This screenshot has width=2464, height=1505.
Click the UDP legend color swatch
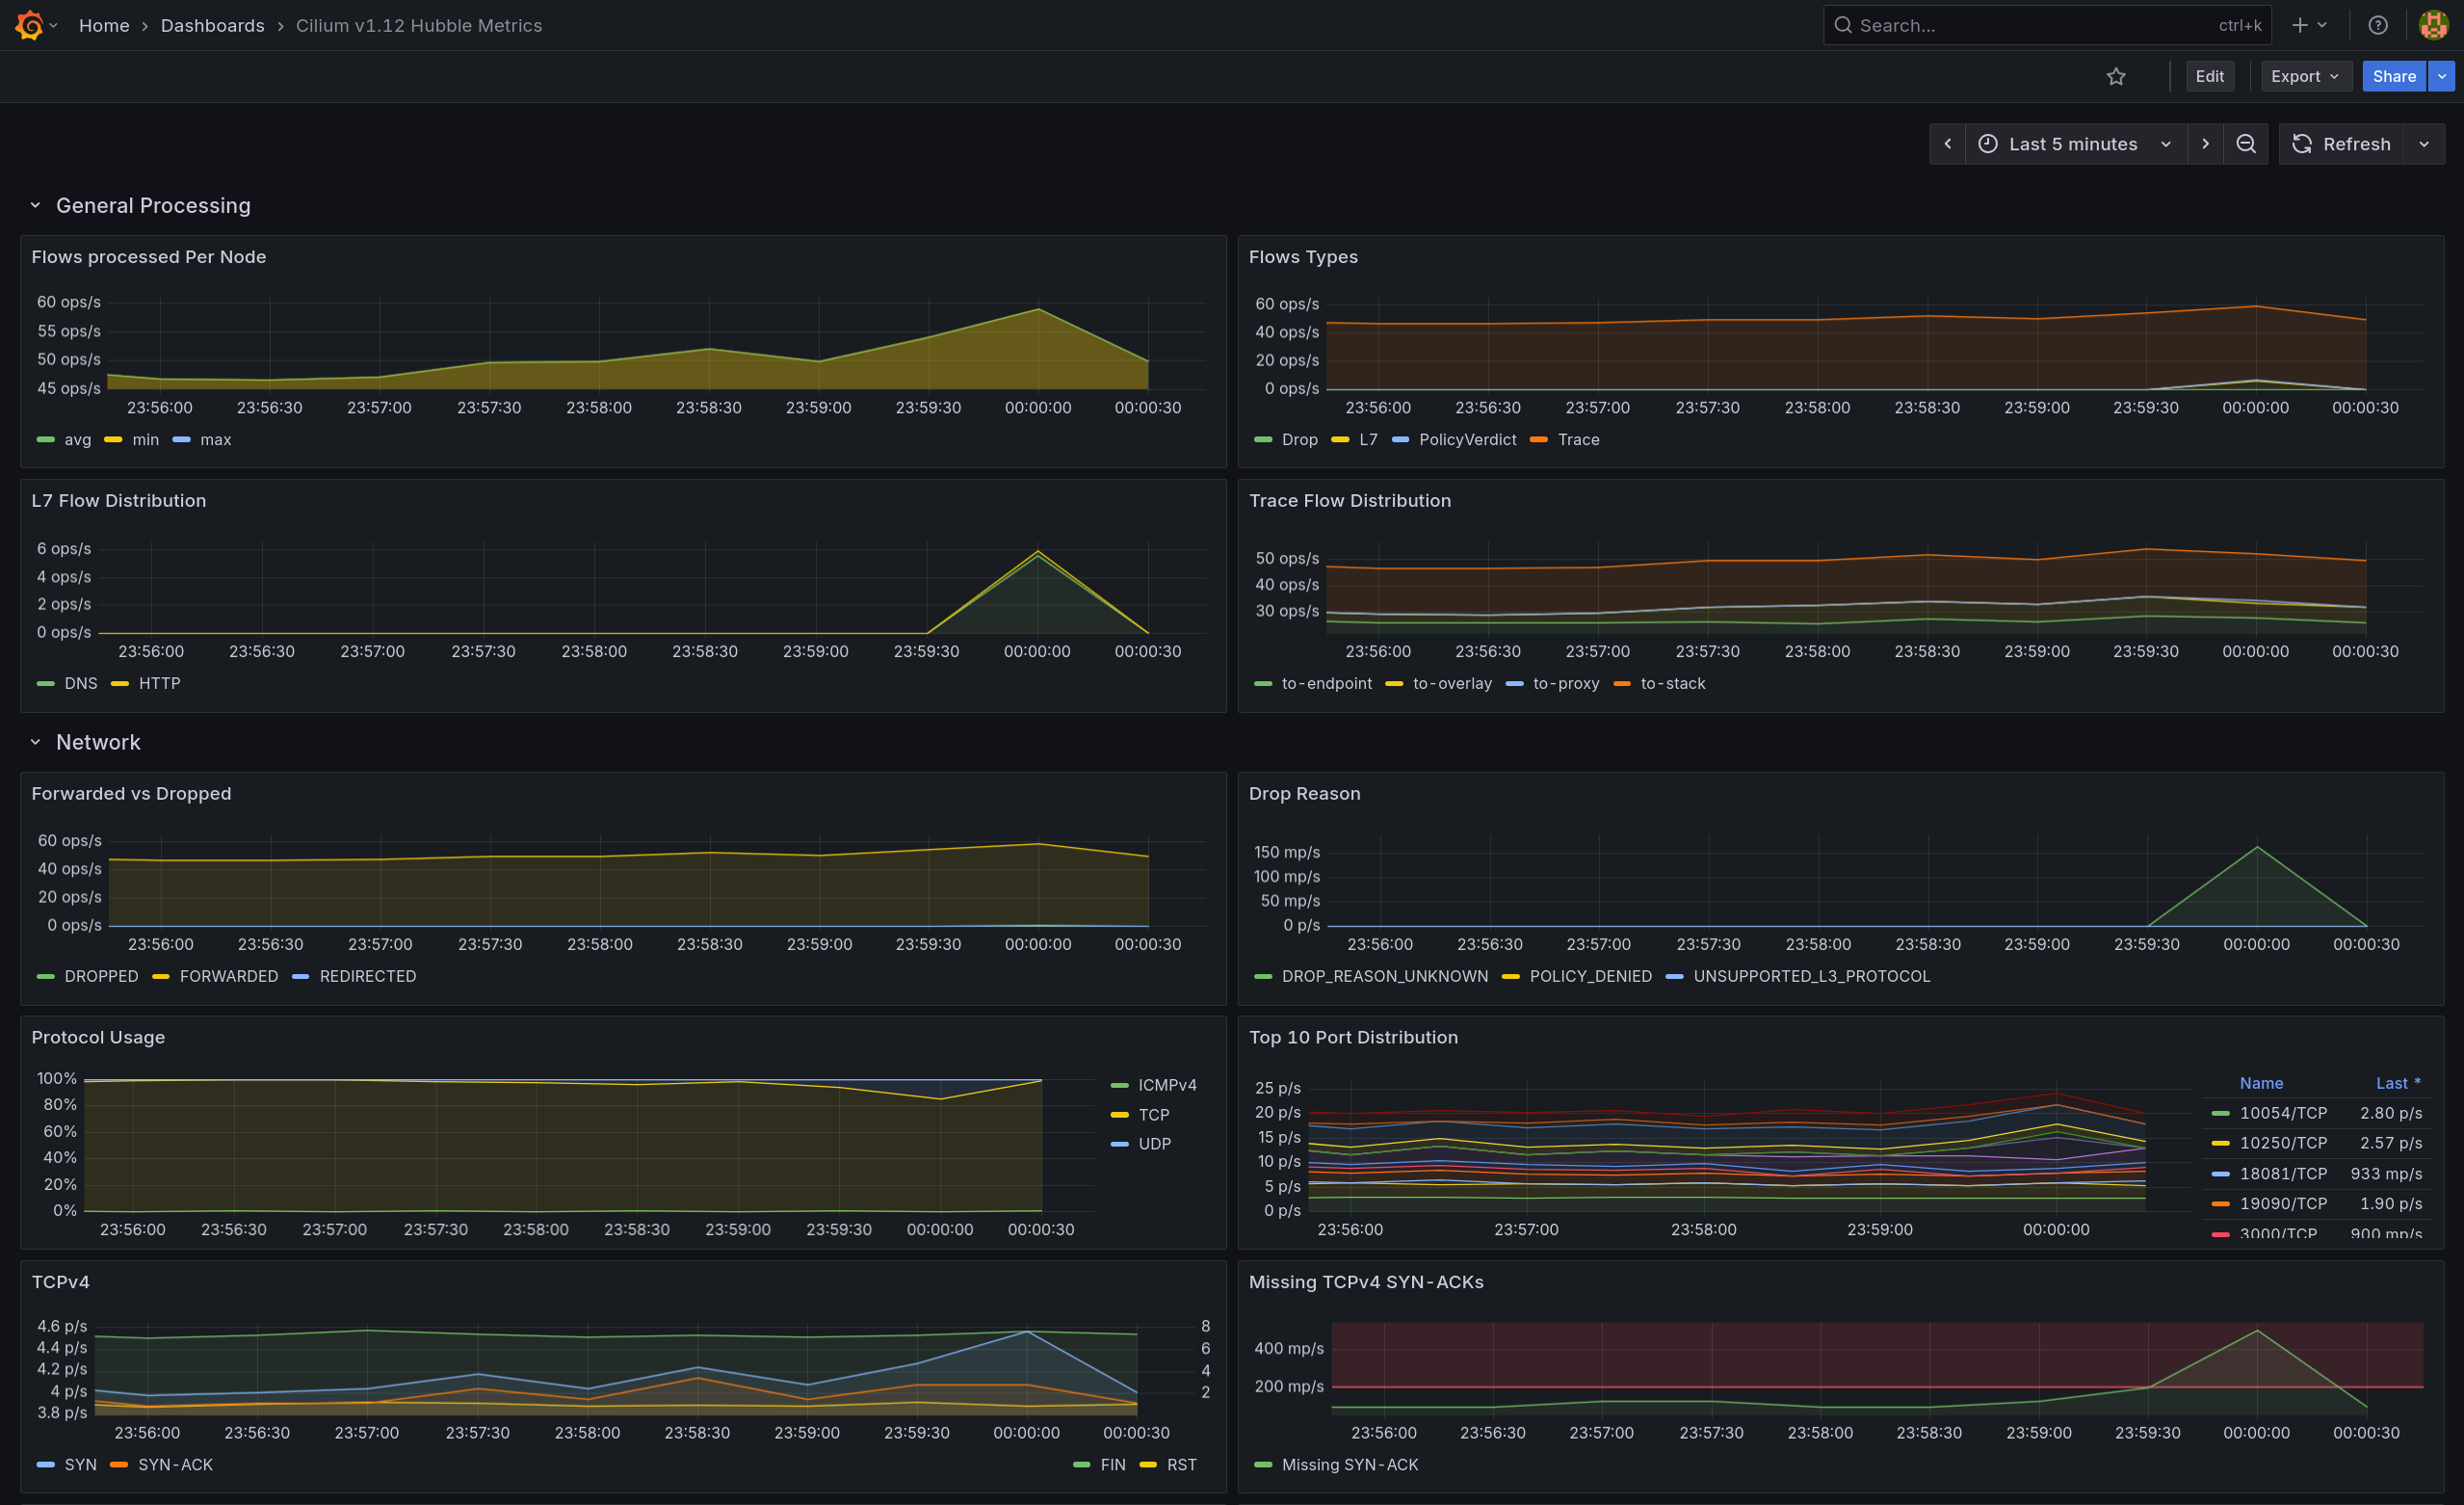(x=1119, y=1144)
